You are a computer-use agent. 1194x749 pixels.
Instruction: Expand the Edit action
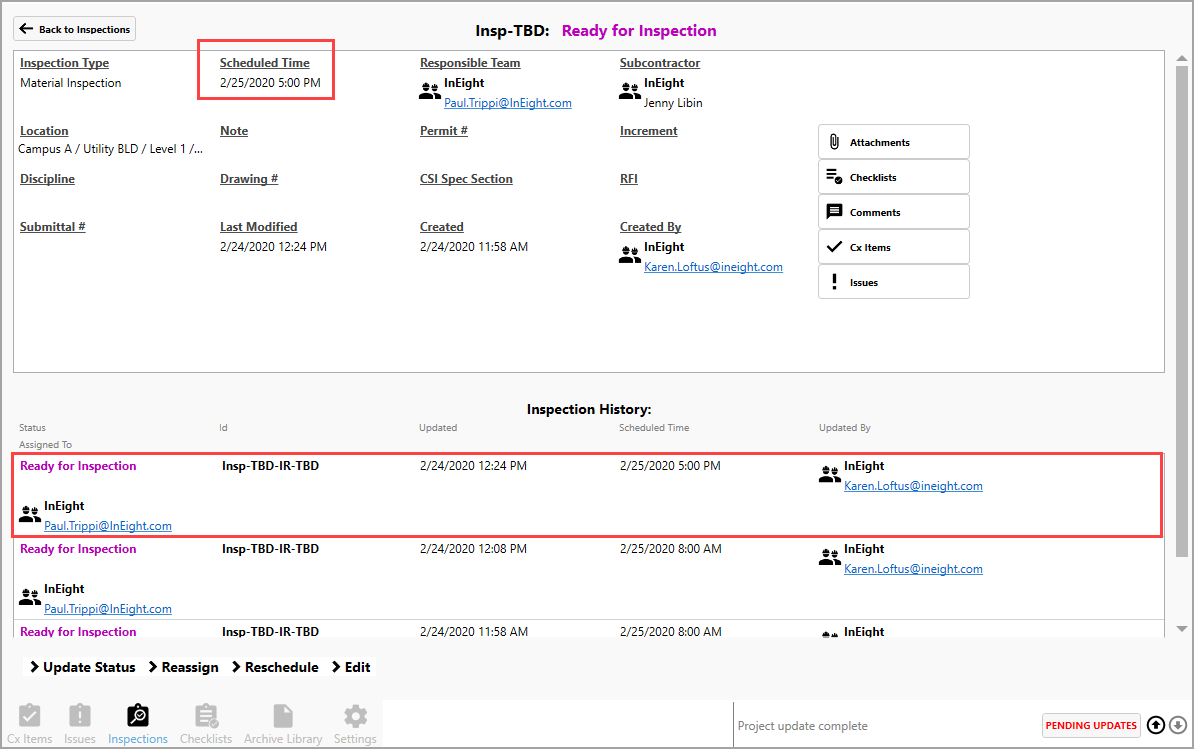(351, 667)
